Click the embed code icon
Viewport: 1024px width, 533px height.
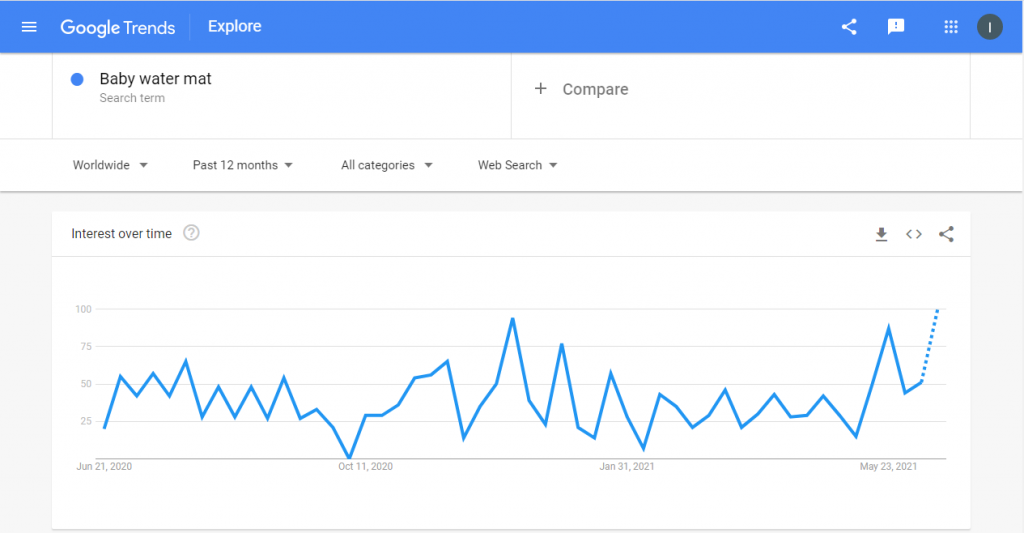(914, 234)
